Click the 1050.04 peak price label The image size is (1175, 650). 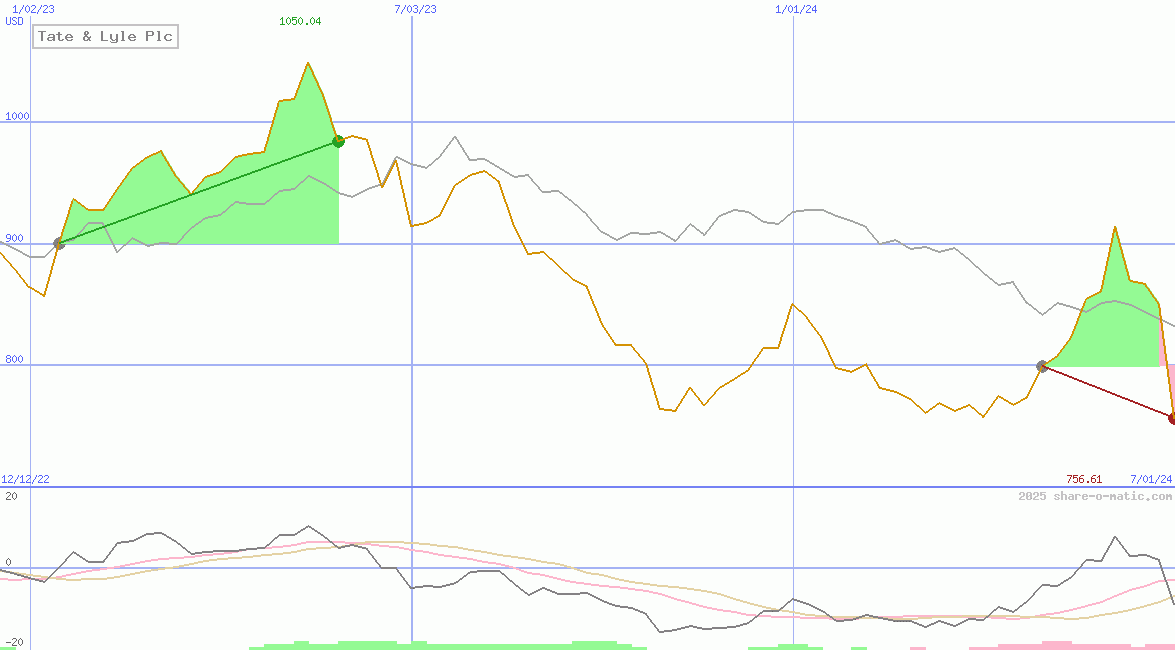(x=298, y=19)
